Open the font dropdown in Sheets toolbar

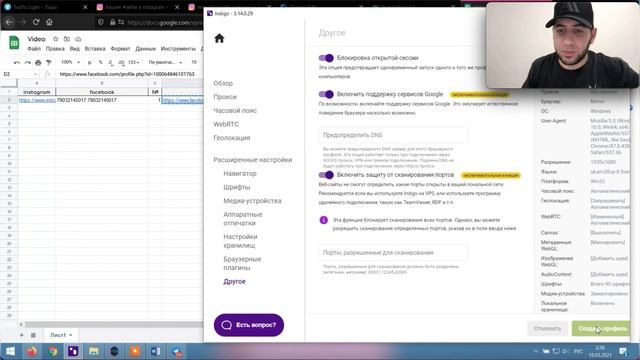[x=165, y=62]
